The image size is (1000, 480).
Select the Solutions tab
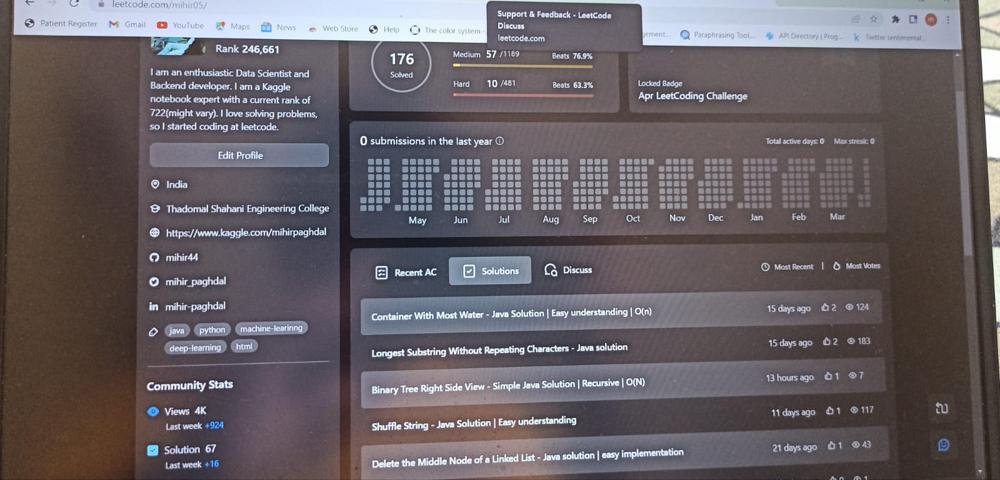coord(490,271)
